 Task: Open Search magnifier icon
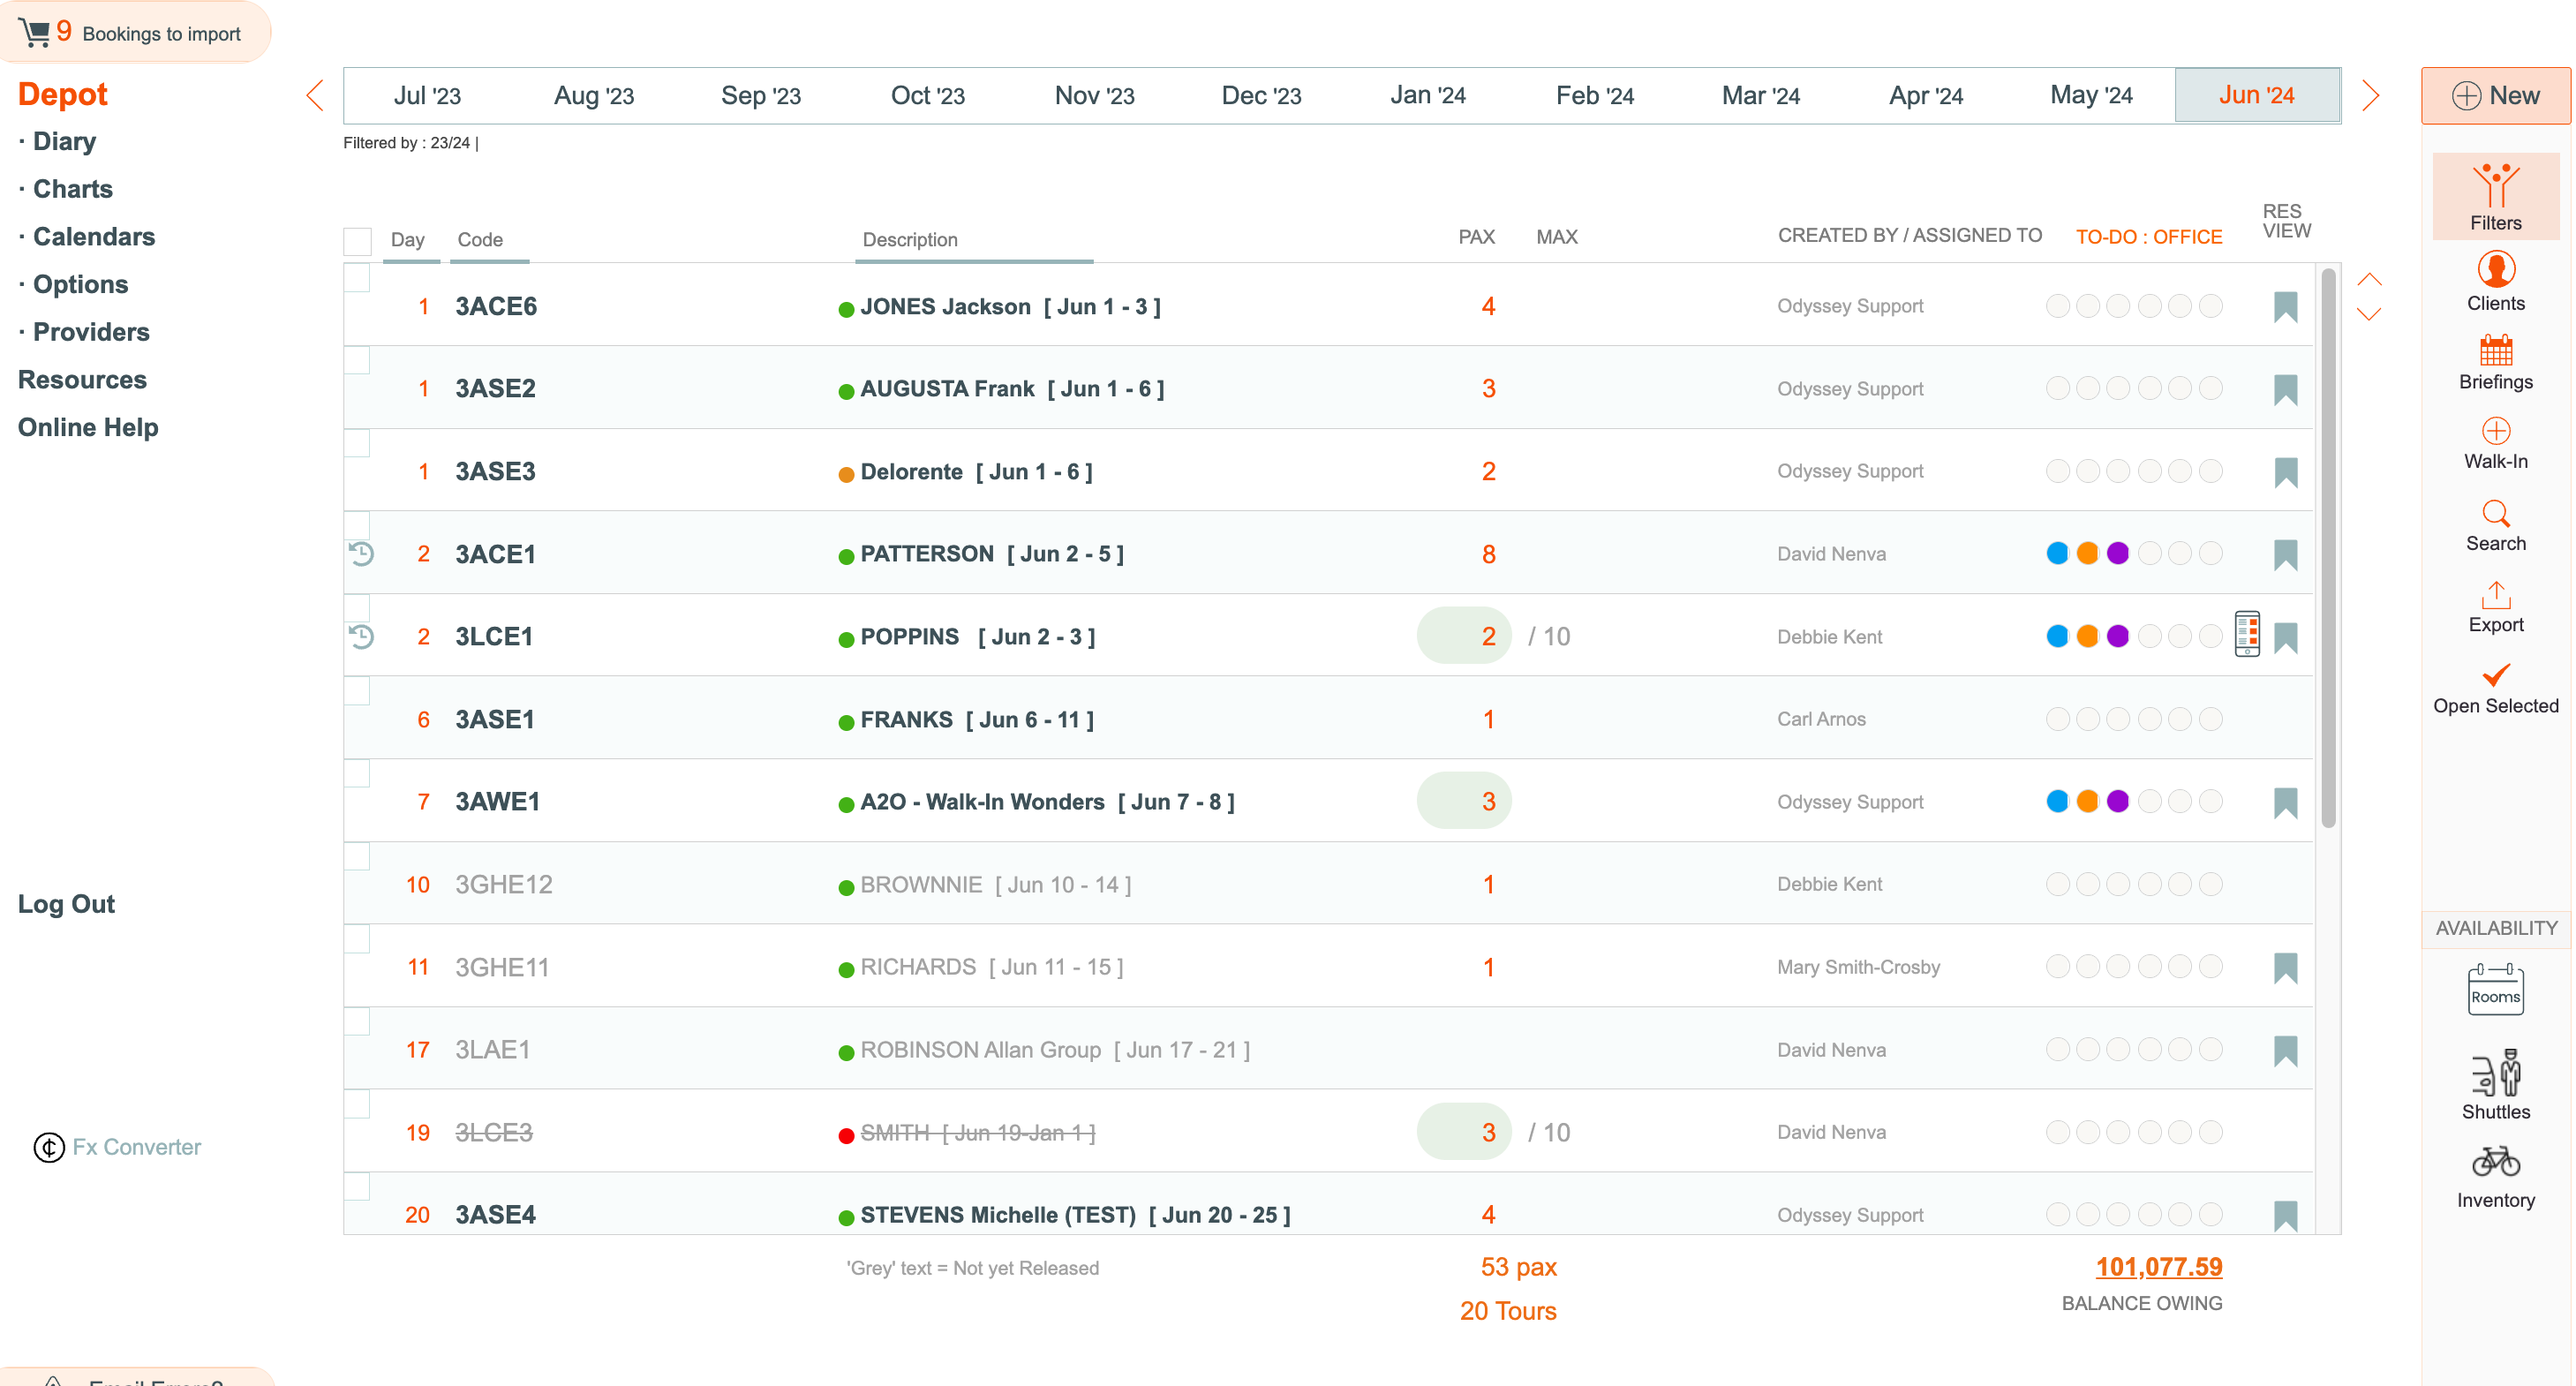[2494, 514]
